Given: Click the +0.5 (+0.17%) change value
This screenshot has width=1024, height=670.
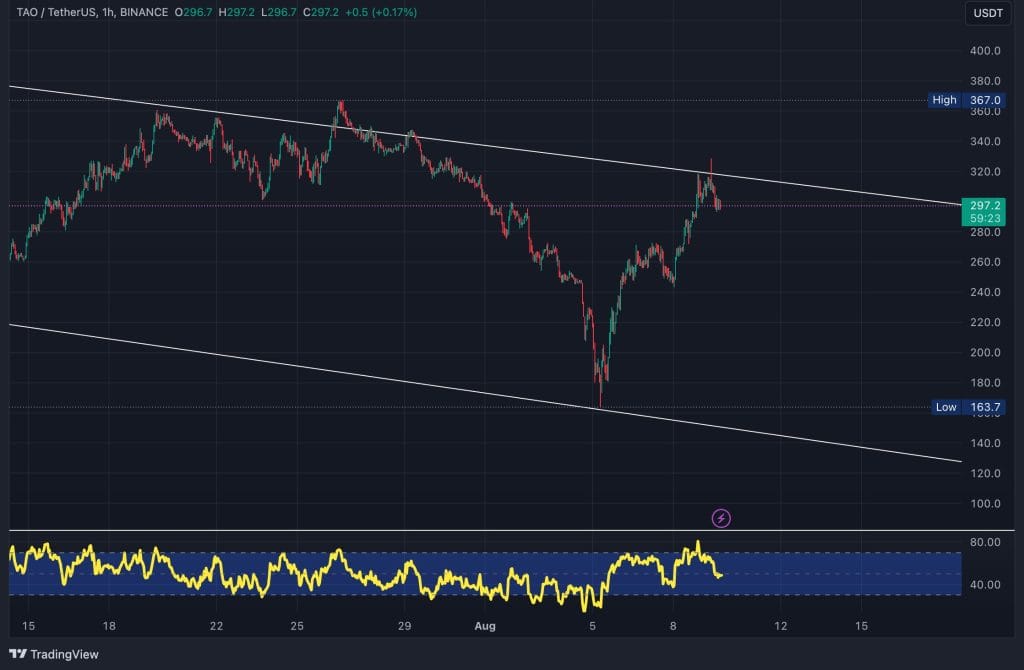Looking at the screenshot, I should click(380, 12).
